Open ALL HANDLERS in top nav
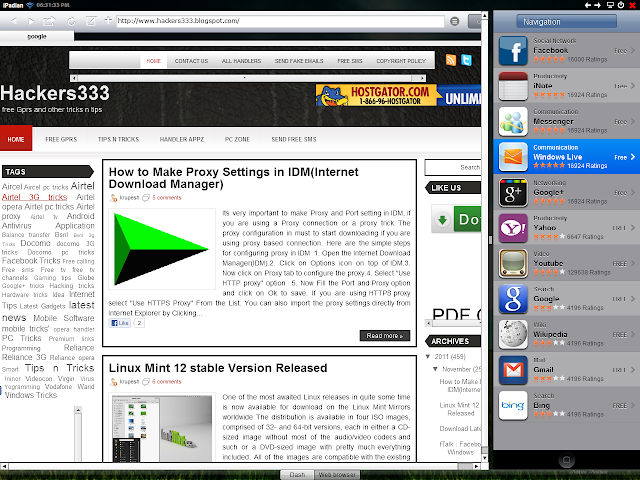640x480 pixels. (x=241, y=61)
